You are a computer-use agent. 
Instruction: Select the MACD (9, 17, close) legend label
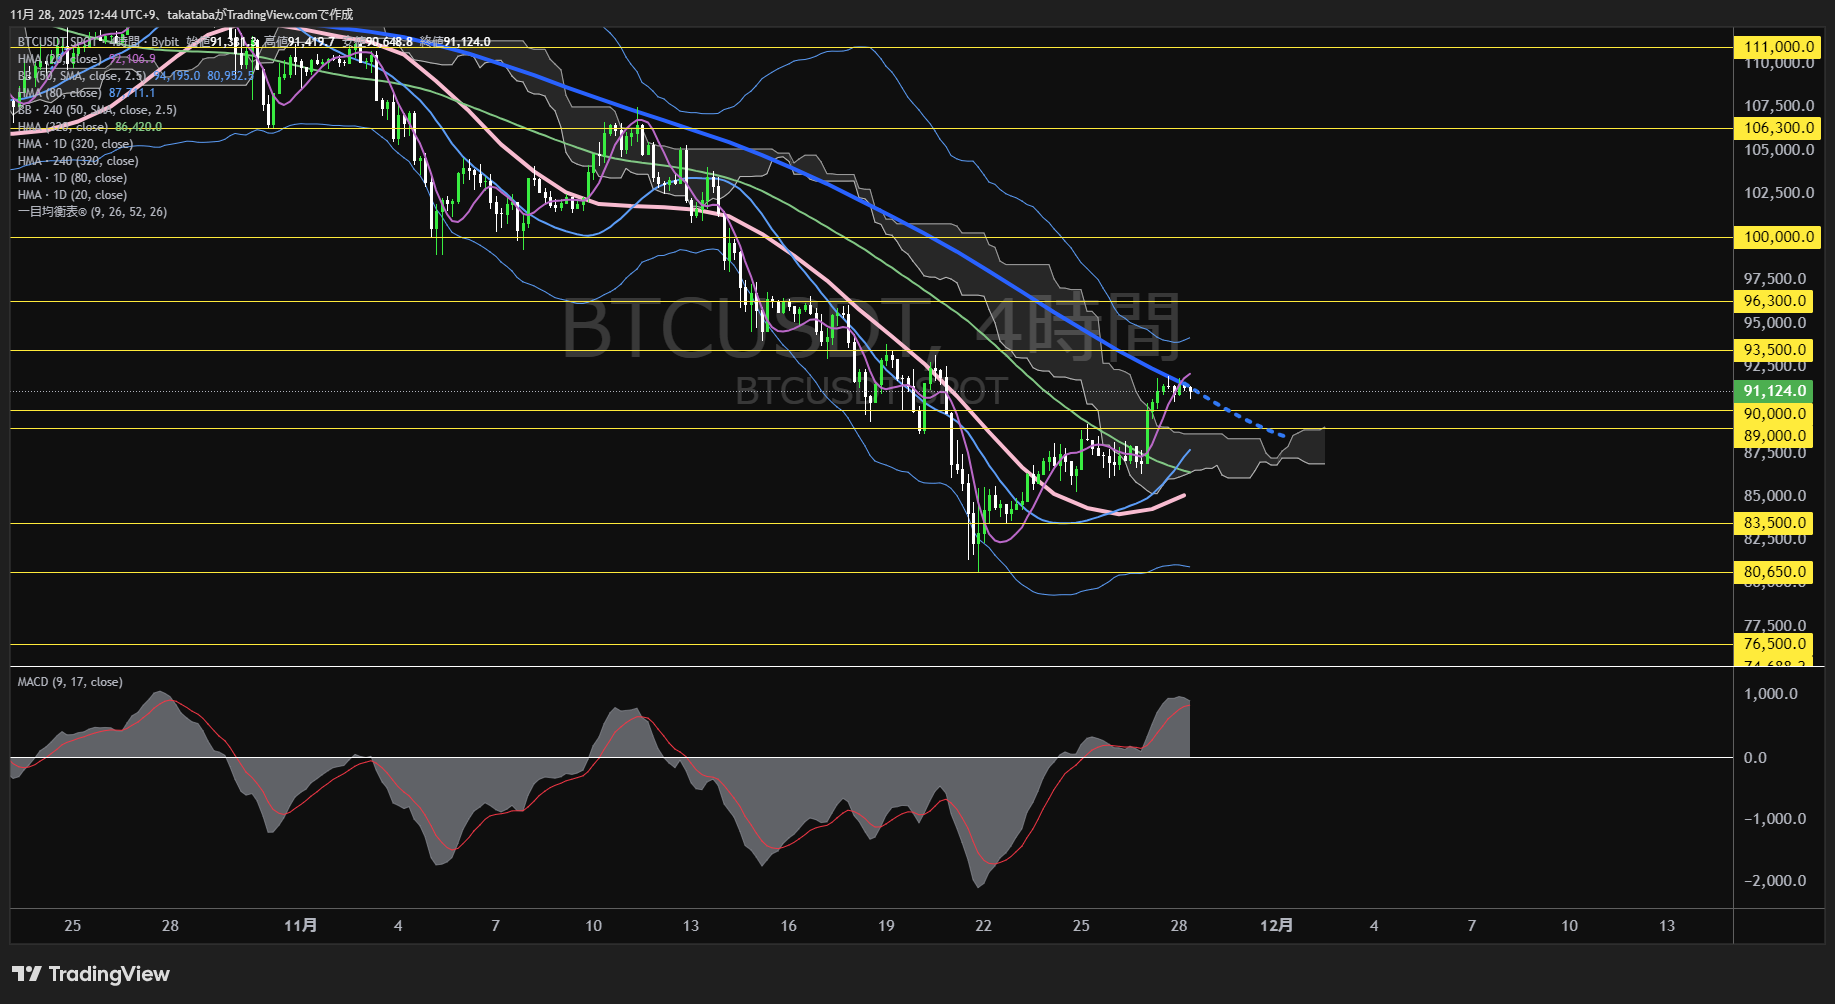pyautogui.click(x=68, y=681)
